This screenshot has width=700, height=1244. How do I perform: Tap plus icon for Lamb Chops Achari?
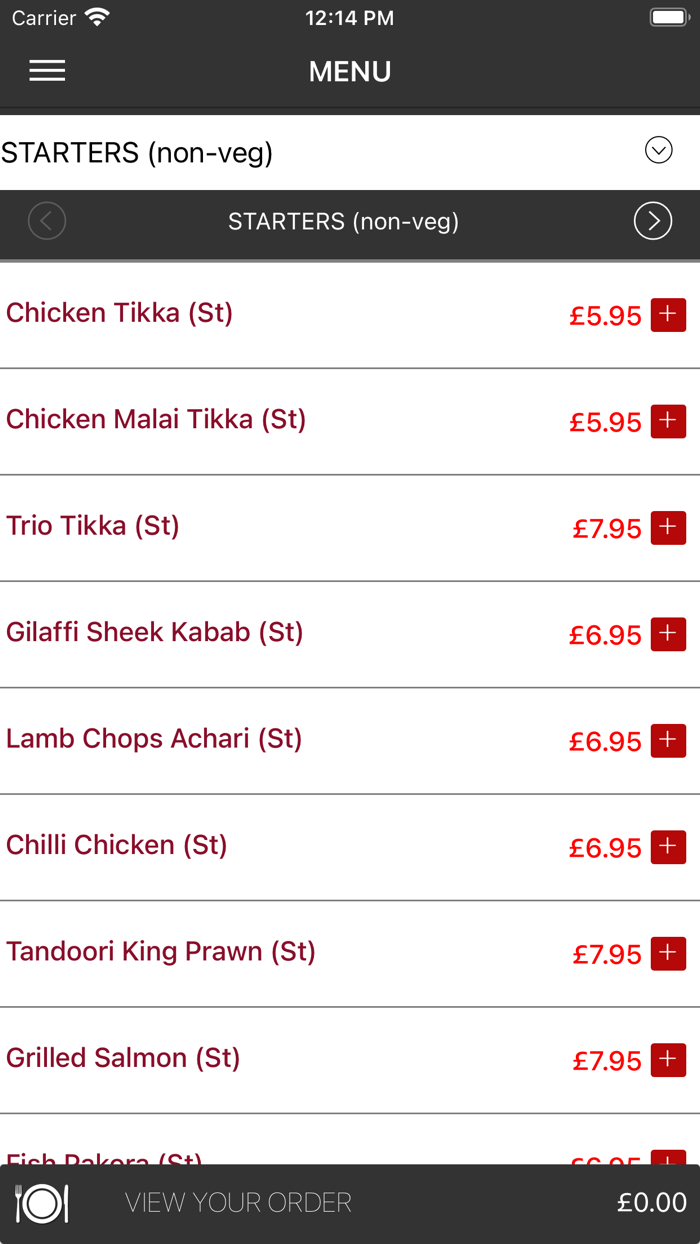(x=668, y=740)
